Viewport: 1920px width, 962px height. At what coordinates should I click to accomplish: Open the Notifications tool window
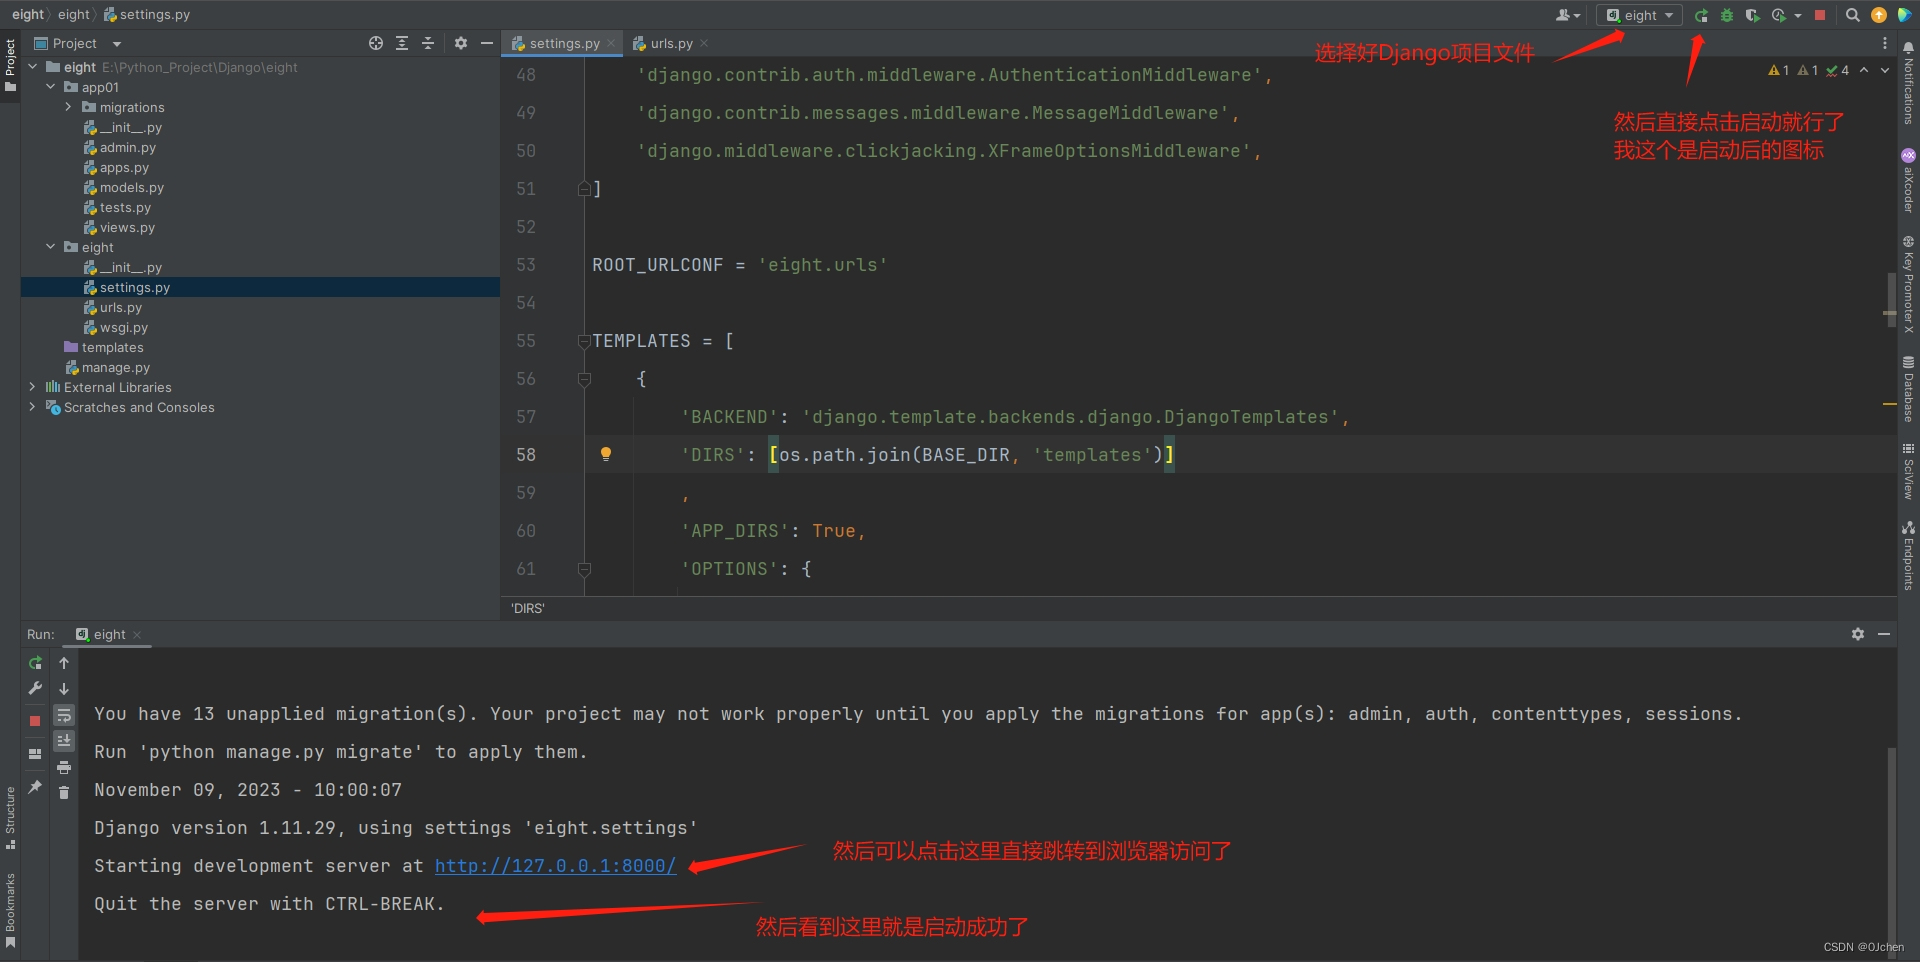click(1908, 84)
